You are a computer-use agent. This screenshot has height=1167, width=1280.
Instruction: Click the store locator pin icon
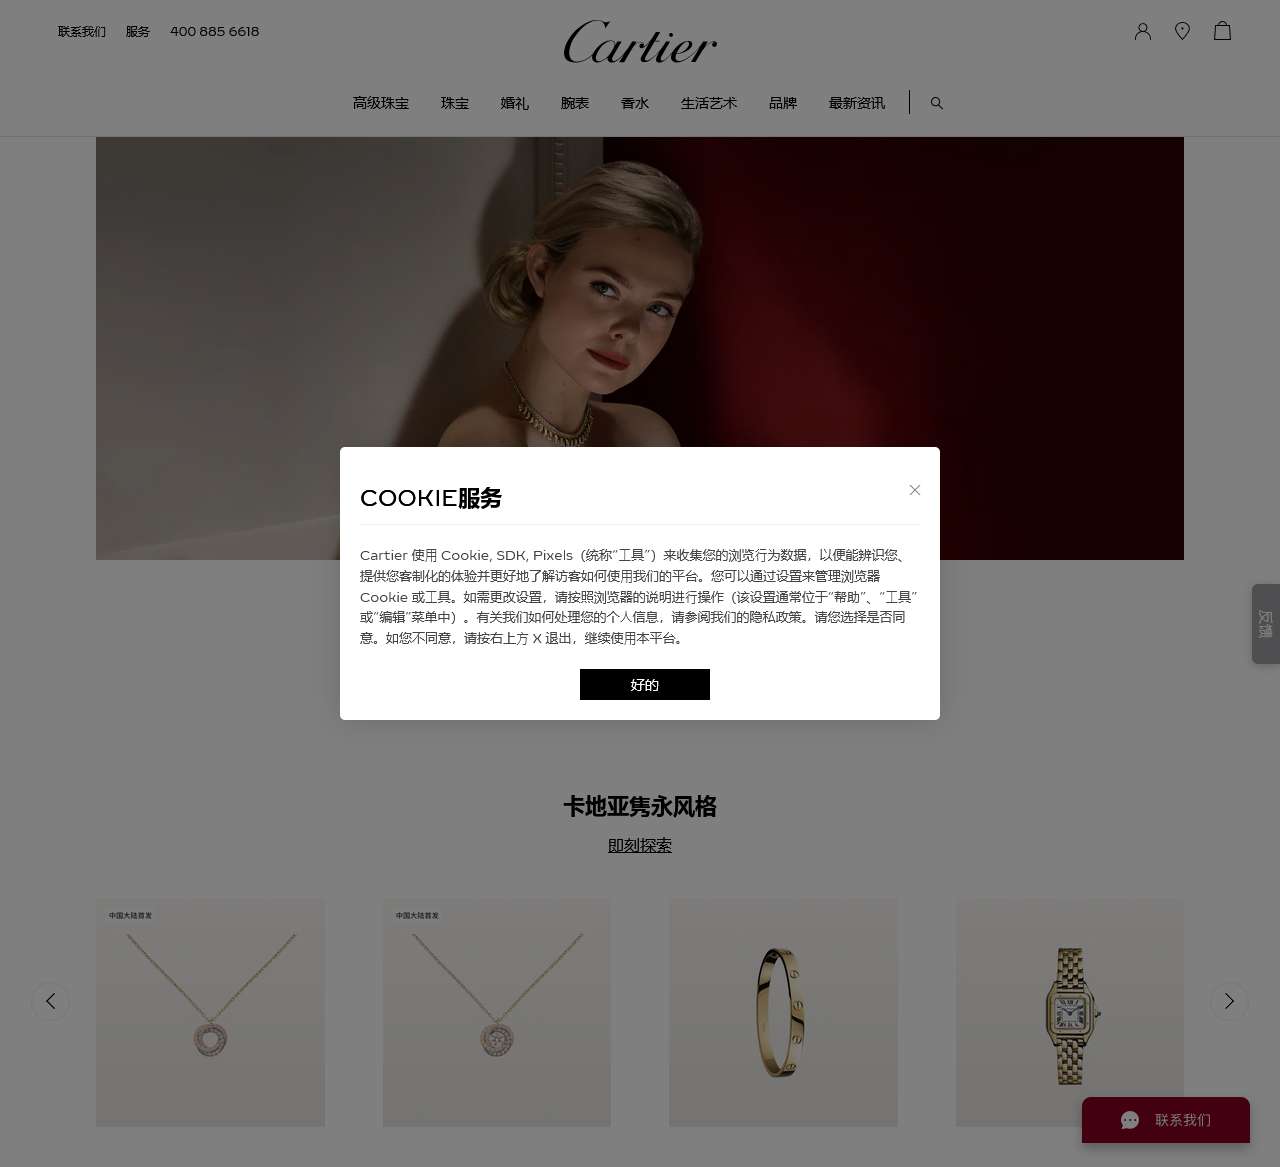click(x=1182, y=31)
